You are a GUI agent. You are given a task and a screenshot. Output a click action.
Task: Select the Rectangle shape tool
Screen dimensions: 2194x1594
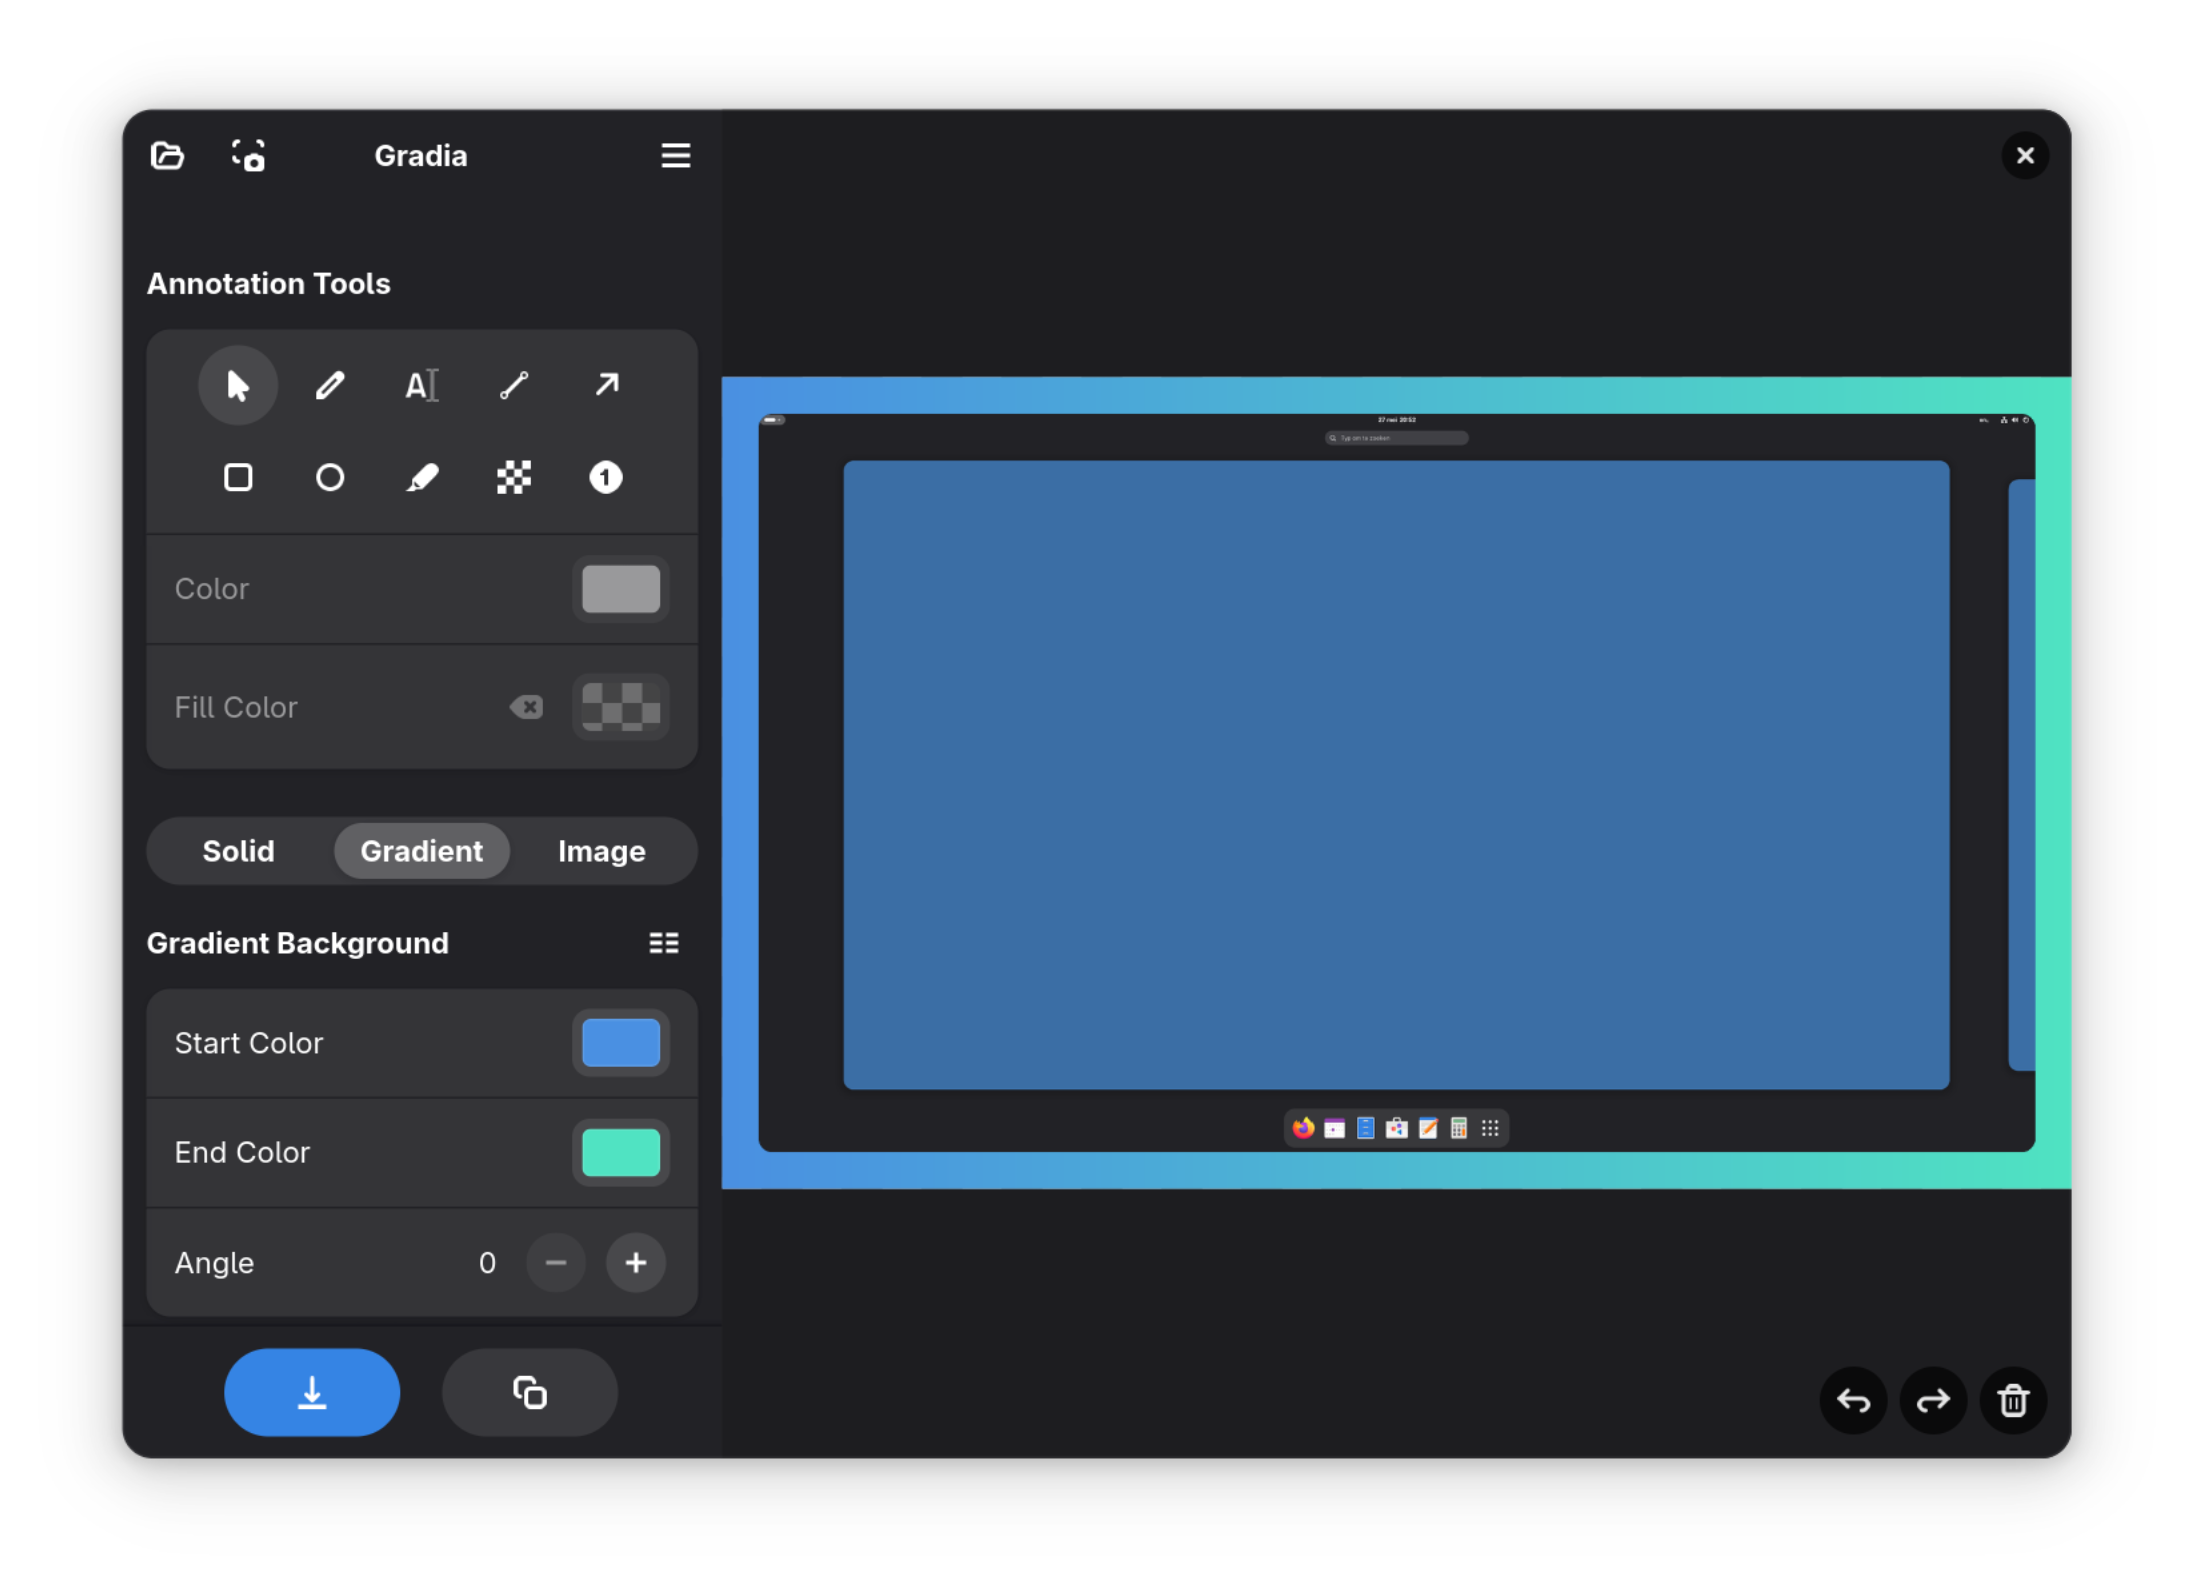click(238, 478)
